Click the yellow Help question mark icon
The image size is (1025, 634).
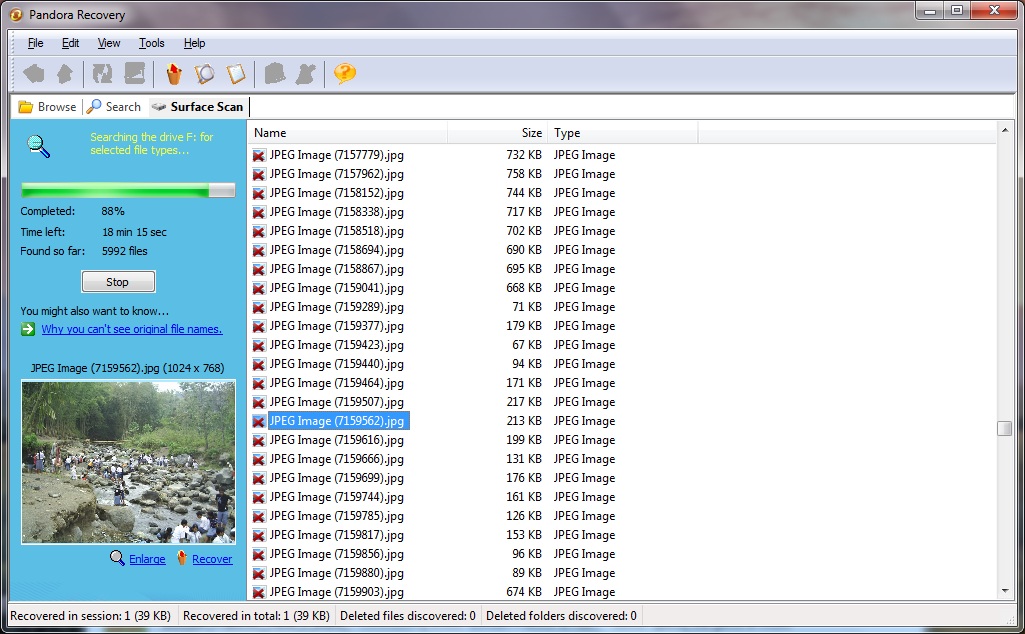[x=345, y=74]
